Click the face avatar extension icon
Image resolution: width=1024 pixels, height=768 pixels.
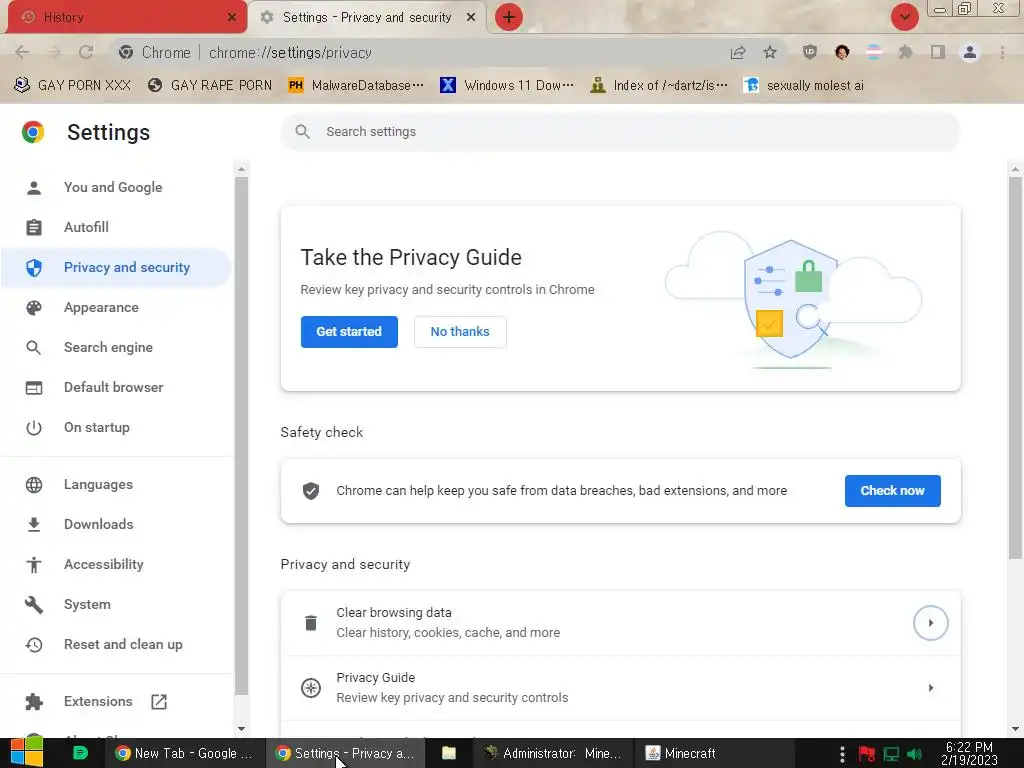tap(842, 52)
